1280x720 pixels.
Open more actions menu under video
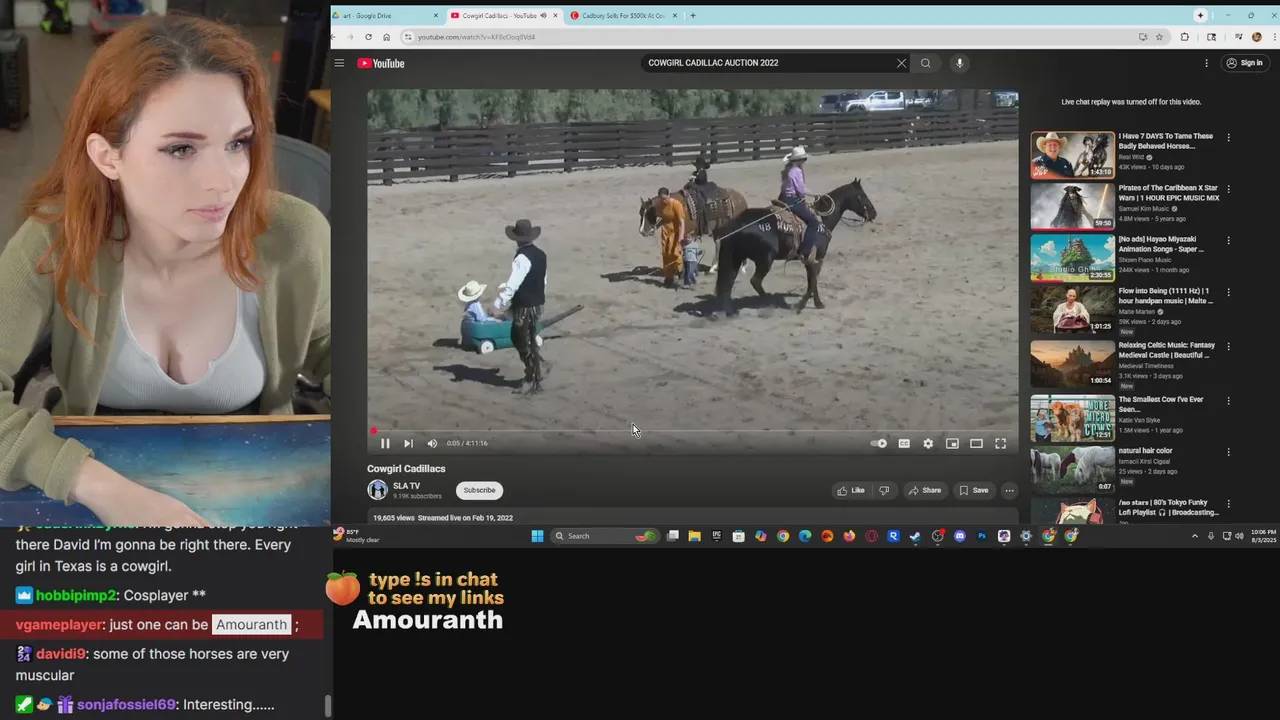tap(1009, 490)
